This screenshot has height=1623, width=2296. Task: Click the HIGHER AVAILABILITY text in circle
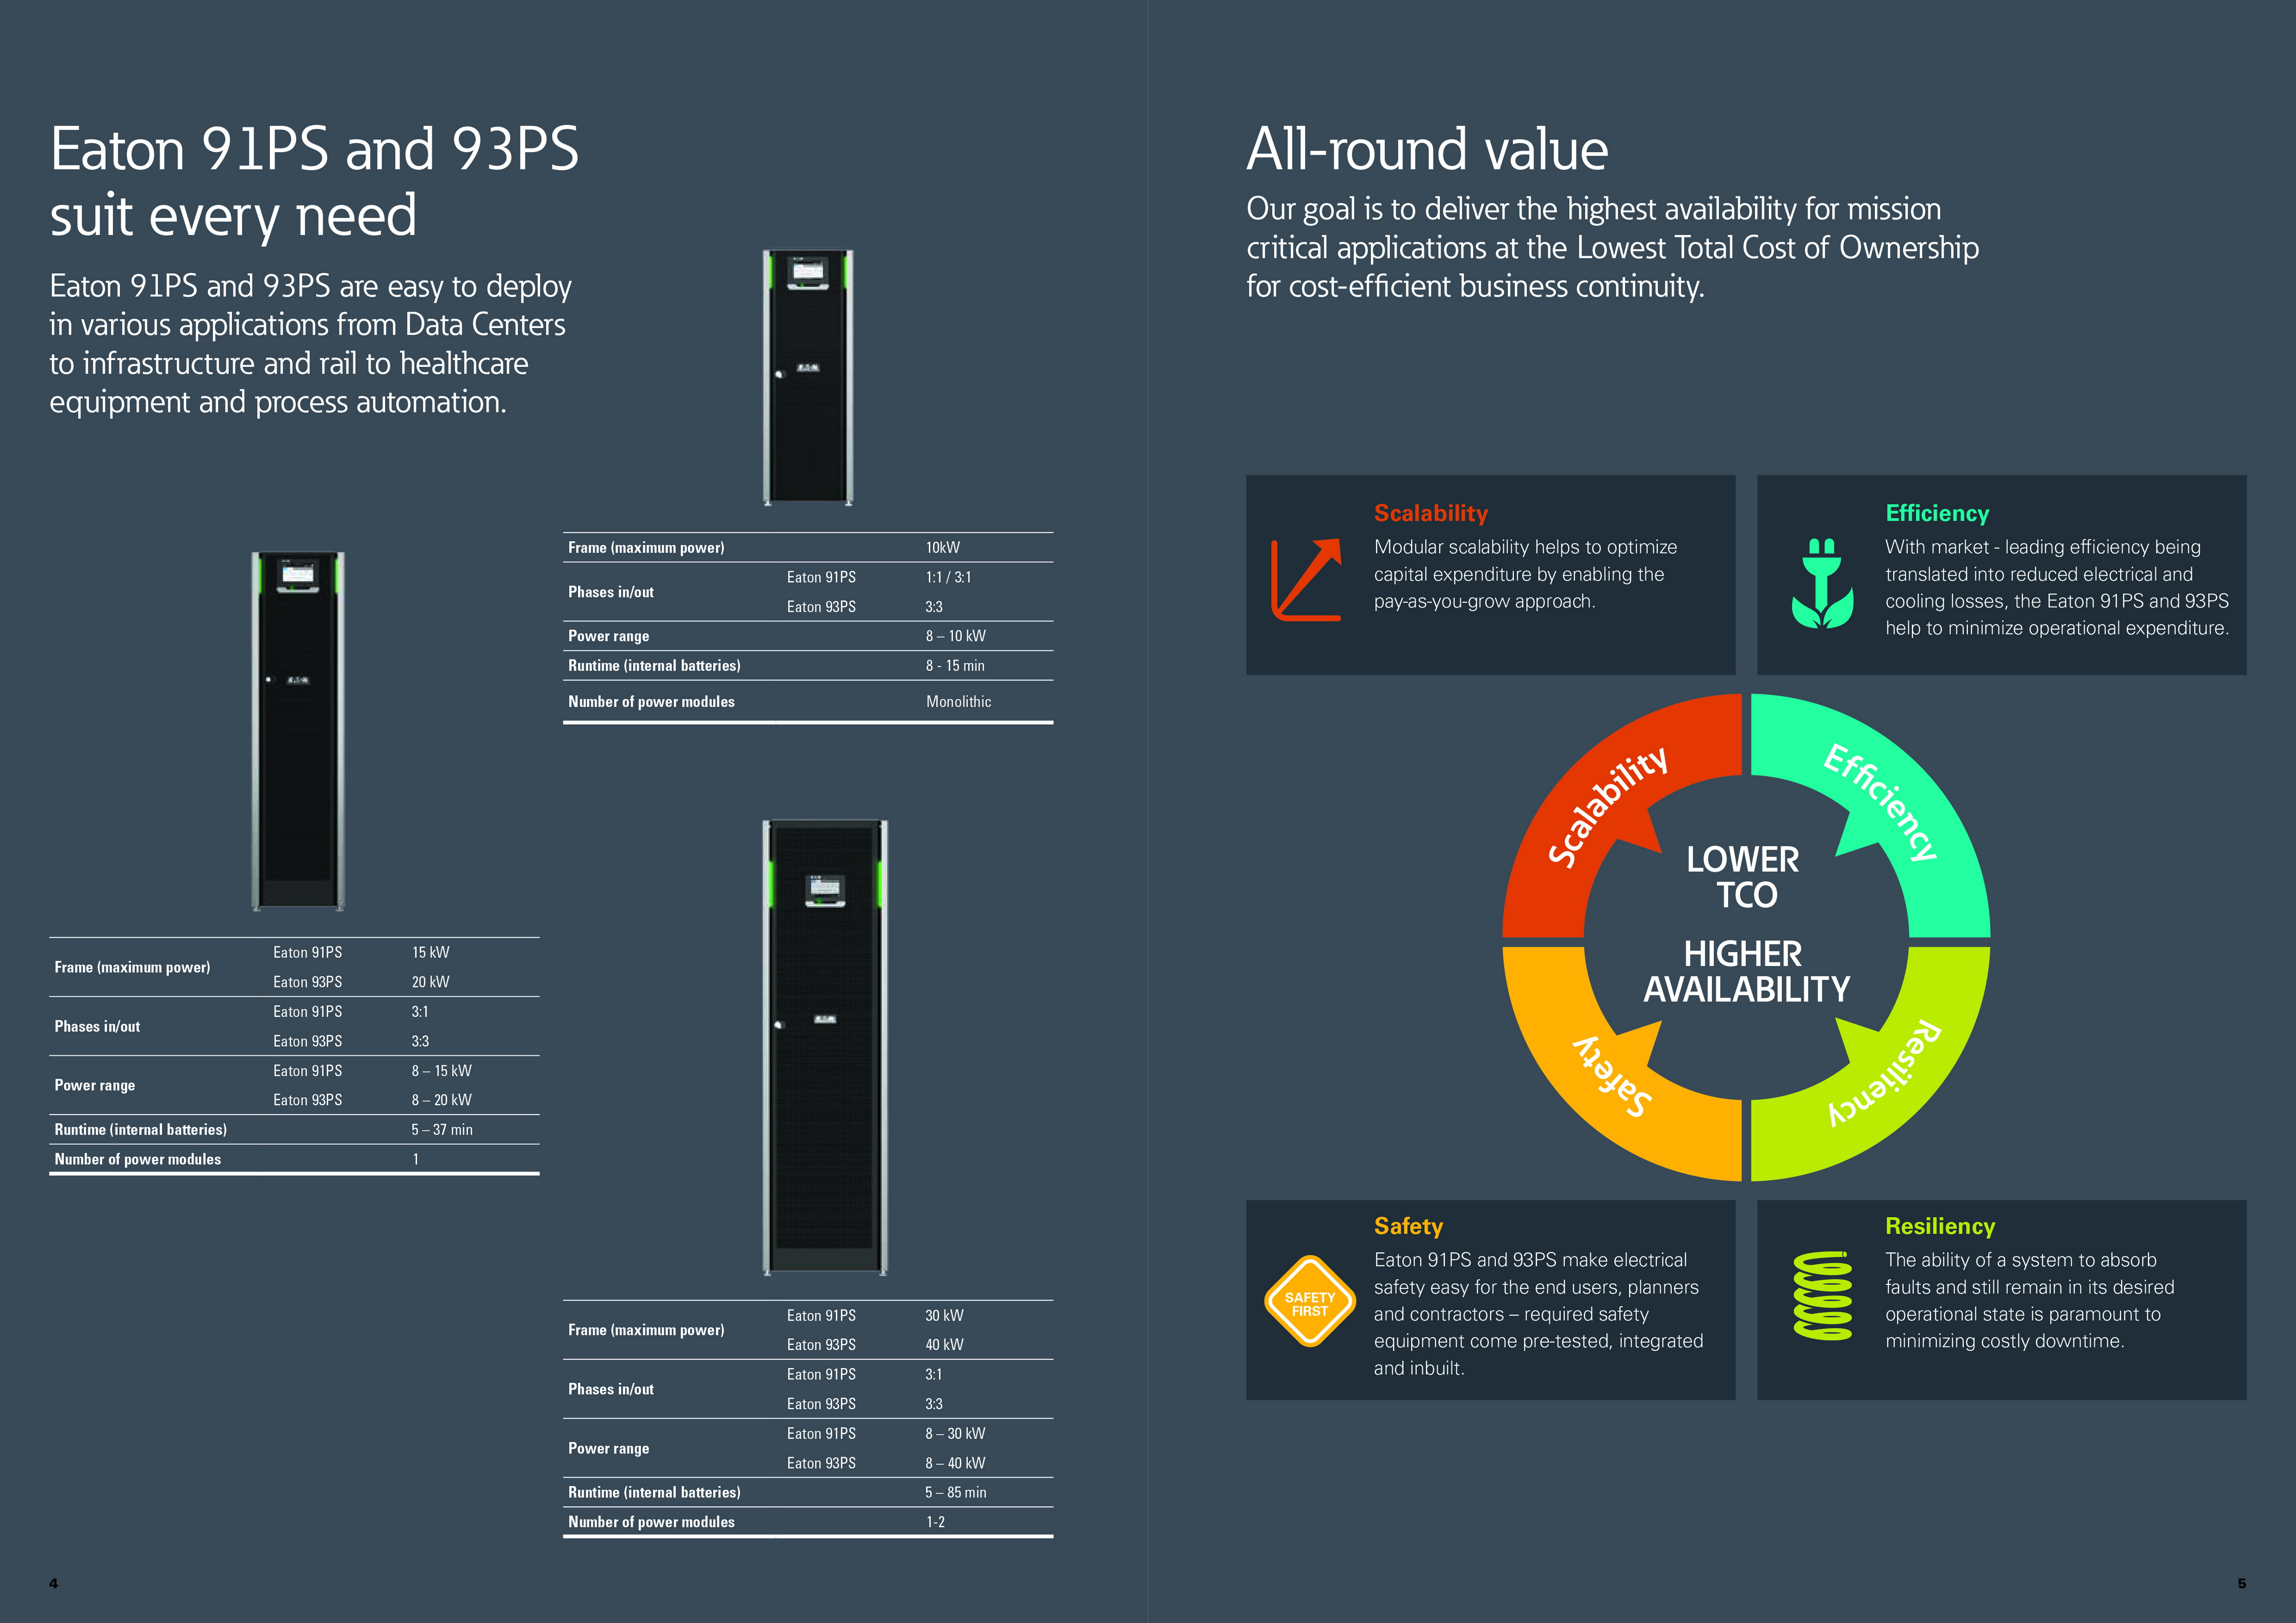click(x=1746, y=971)
